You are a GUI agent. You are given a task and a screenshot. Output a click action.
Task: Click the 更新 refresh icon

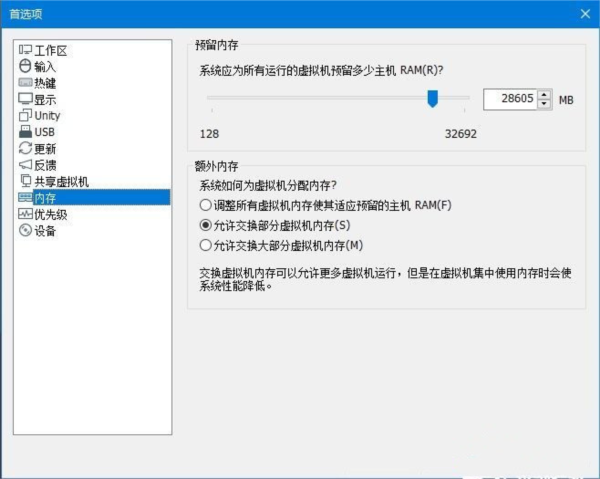tap(25, 148)
